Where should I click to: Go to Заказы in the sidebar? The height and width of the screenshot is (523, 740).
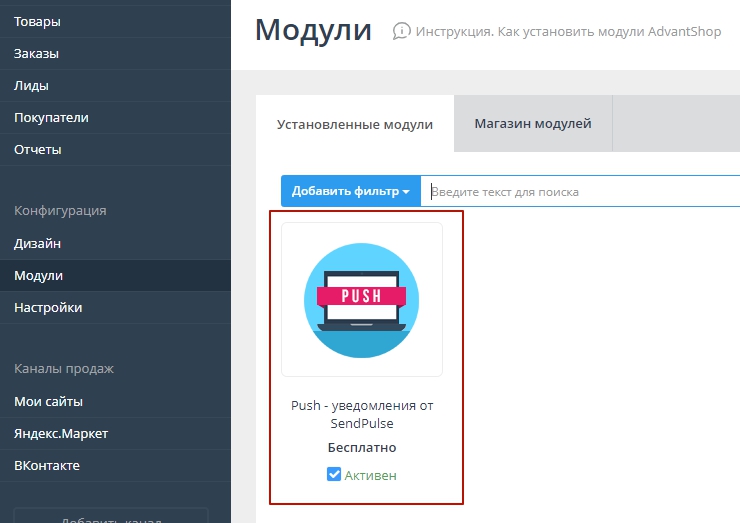36,53
